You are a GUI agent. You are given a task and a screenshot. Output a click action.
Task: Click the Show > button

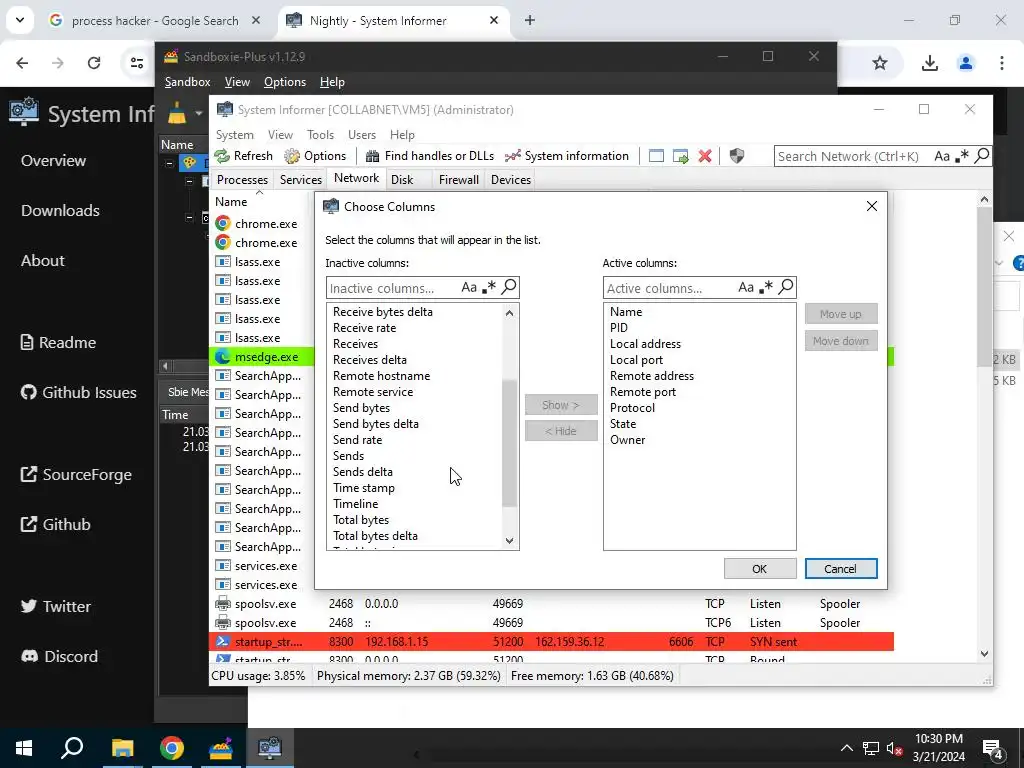tap(561, 405)
